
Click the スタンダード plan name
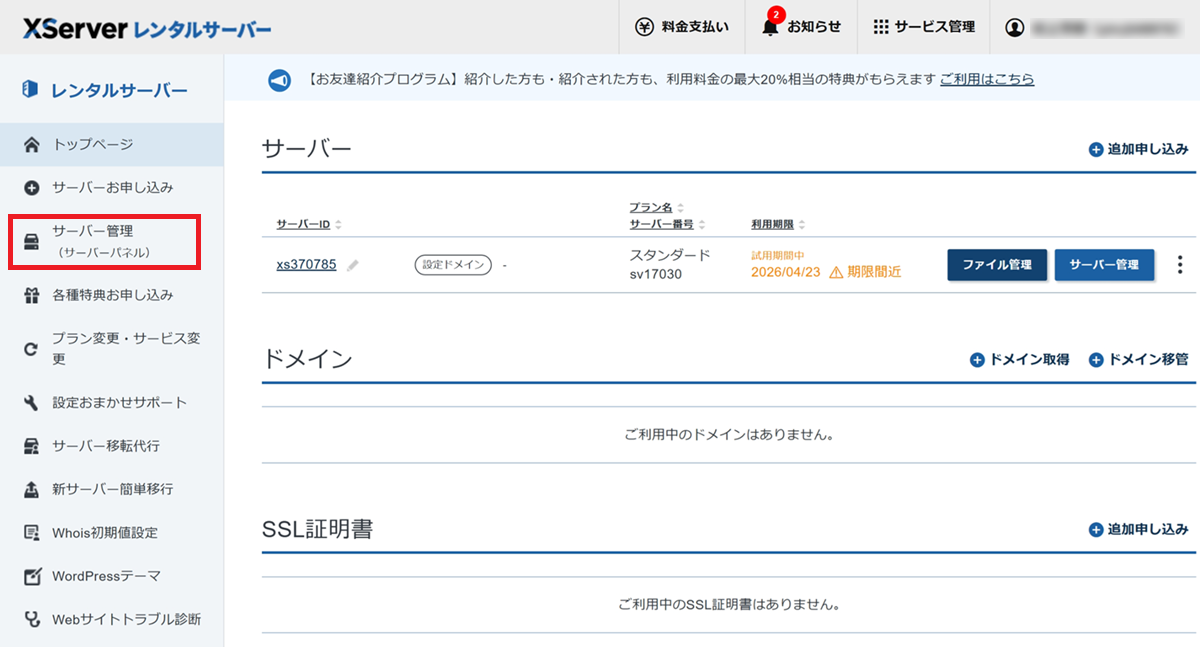[670, 255]
